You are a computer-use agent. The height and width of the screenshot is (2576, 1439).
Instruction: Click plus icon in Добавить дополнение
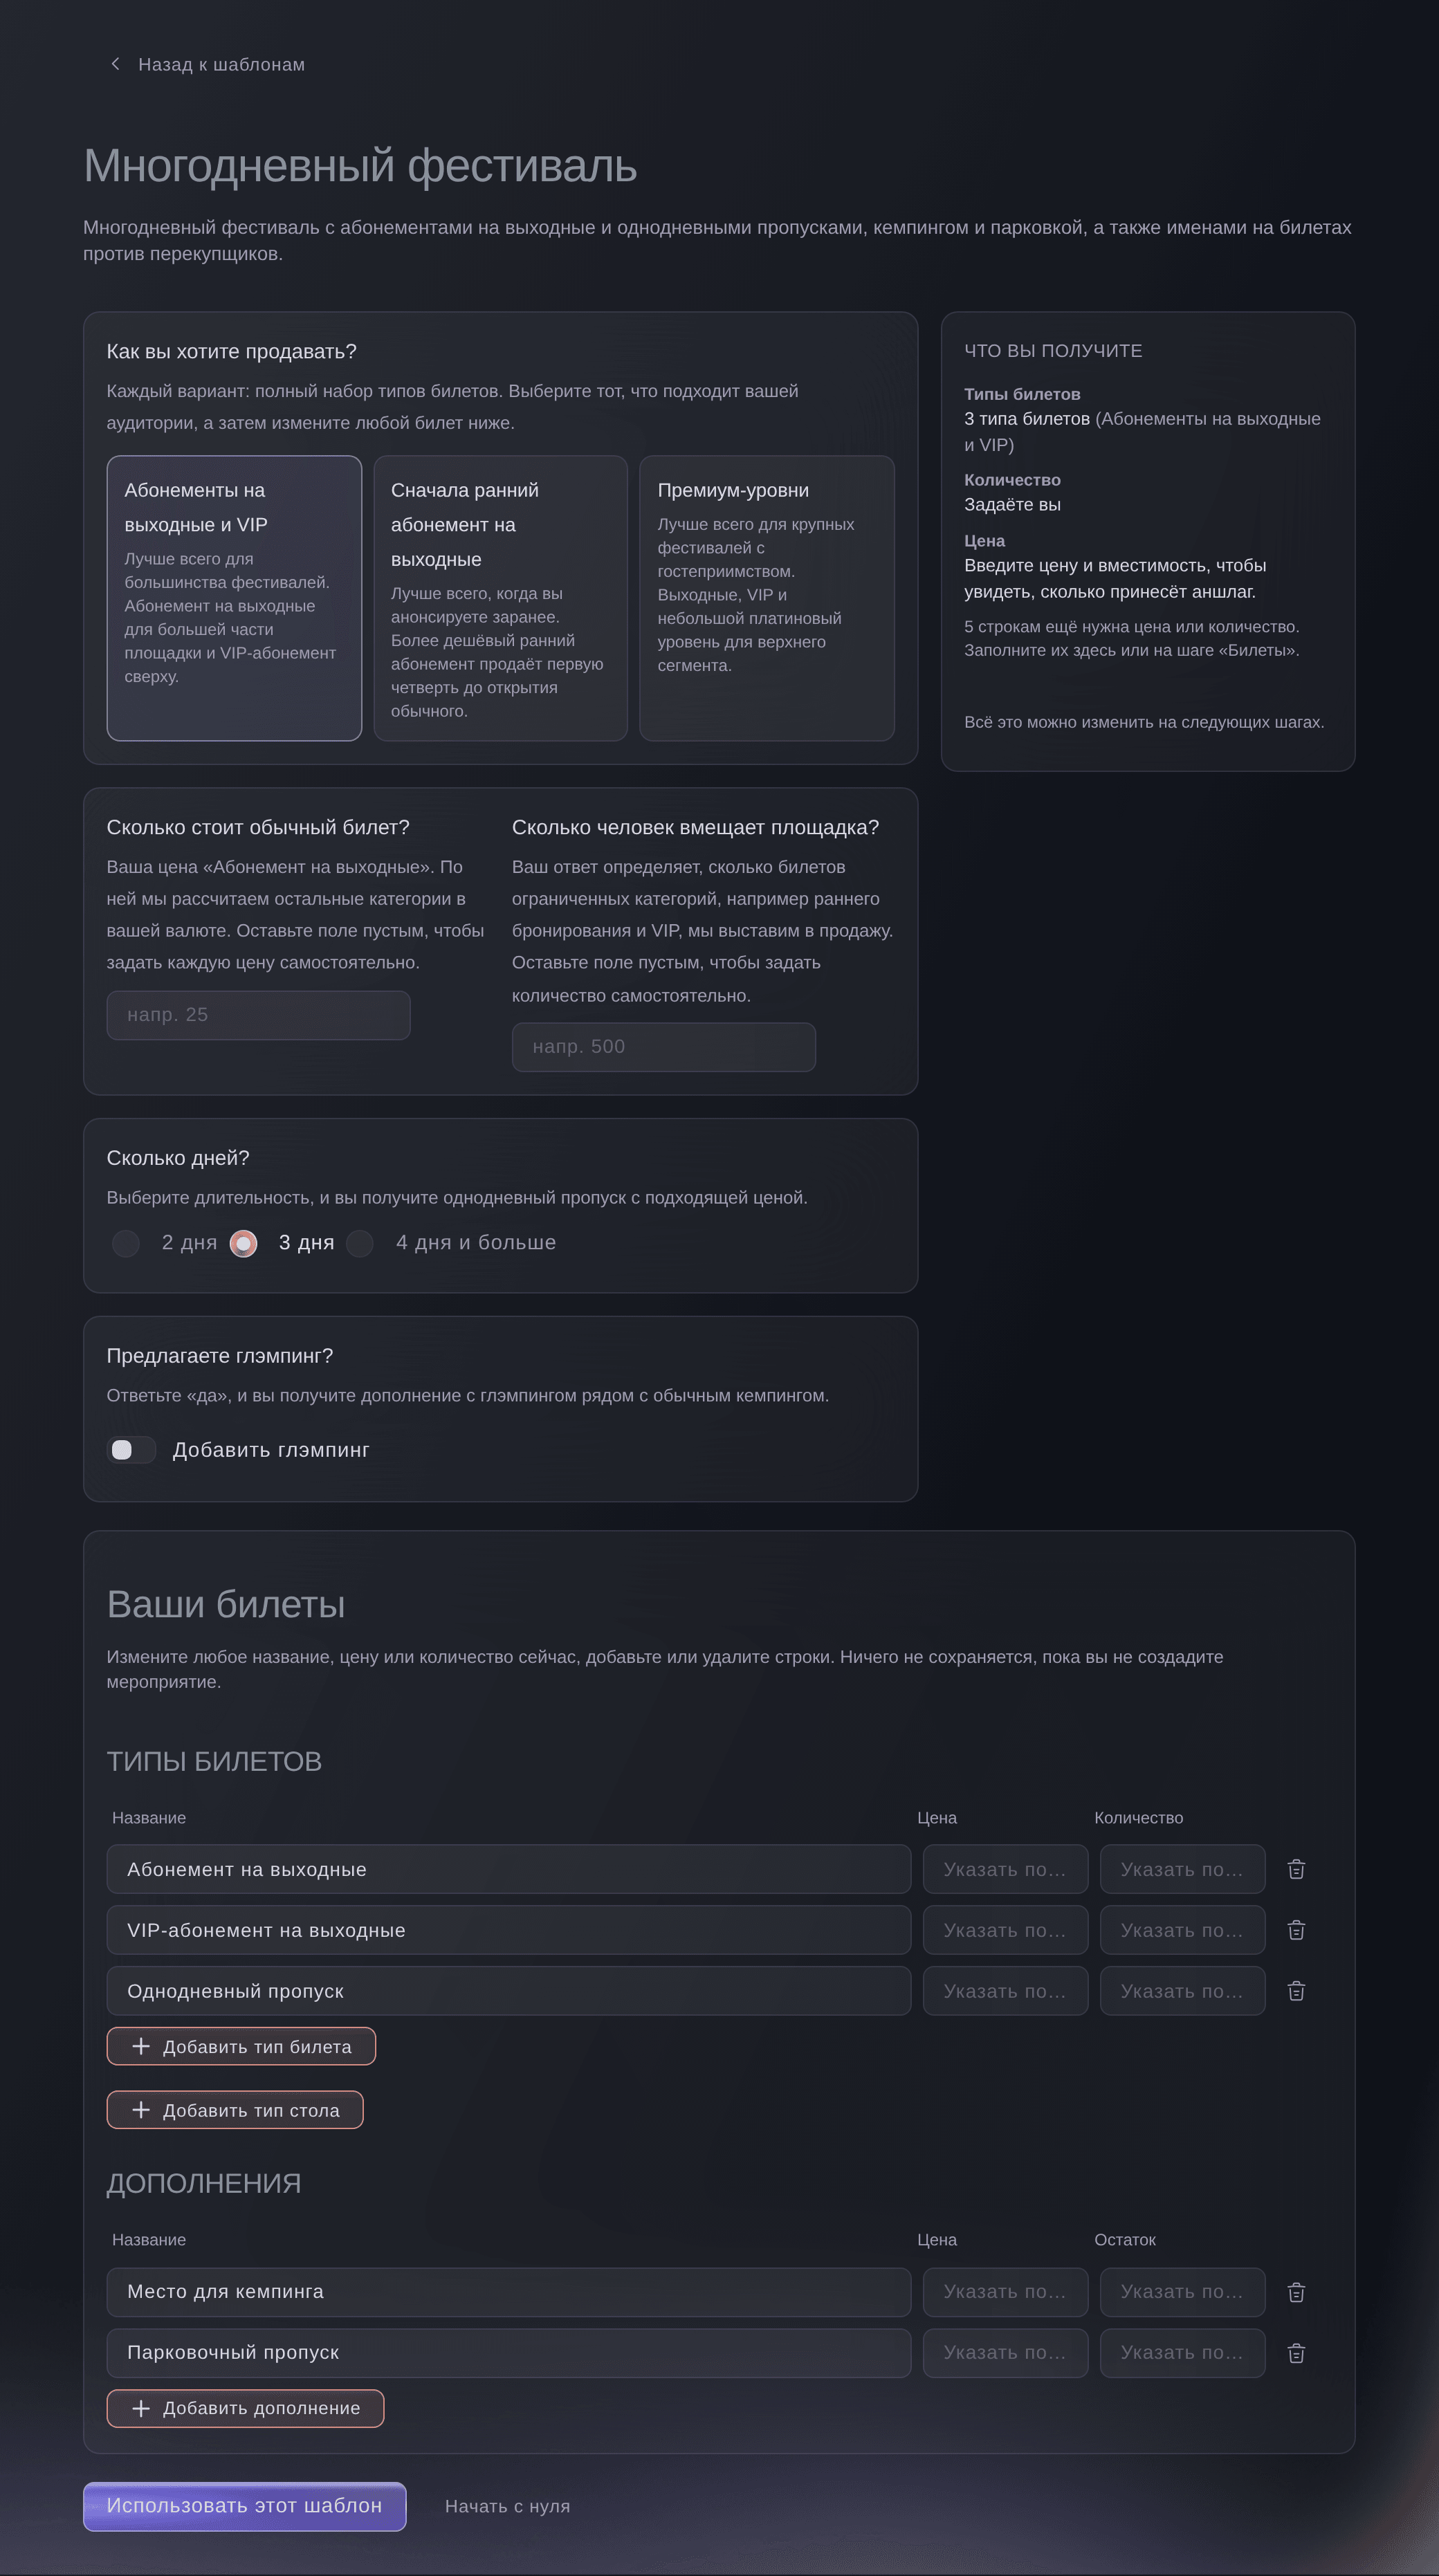[141, 2408]
